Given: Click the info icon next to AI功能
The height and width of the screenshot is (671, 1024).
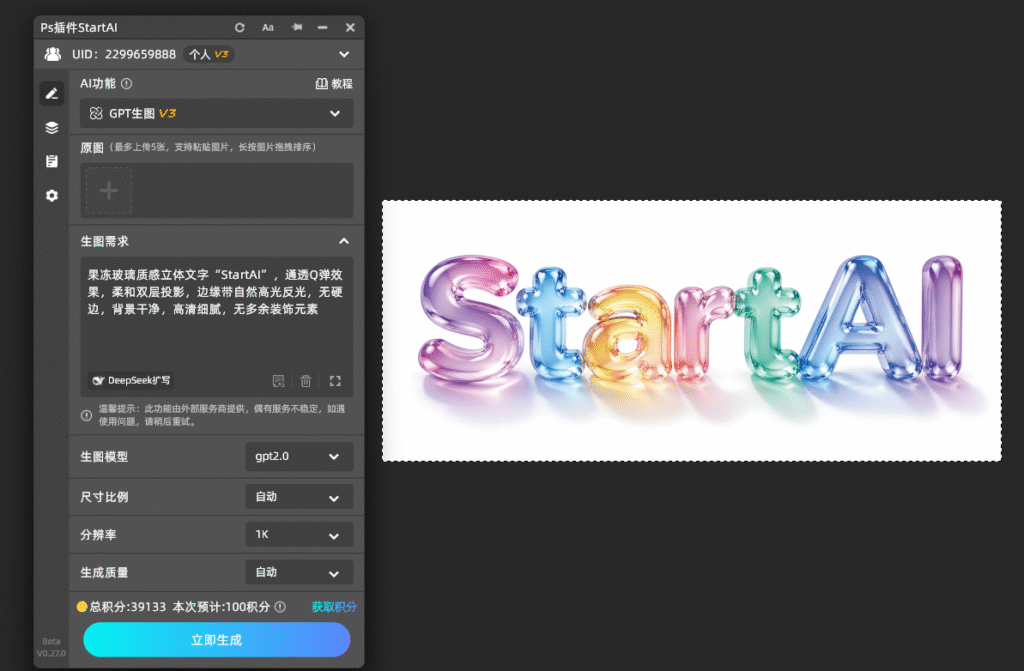Looking at the screenshot, I should click(127, 84).
